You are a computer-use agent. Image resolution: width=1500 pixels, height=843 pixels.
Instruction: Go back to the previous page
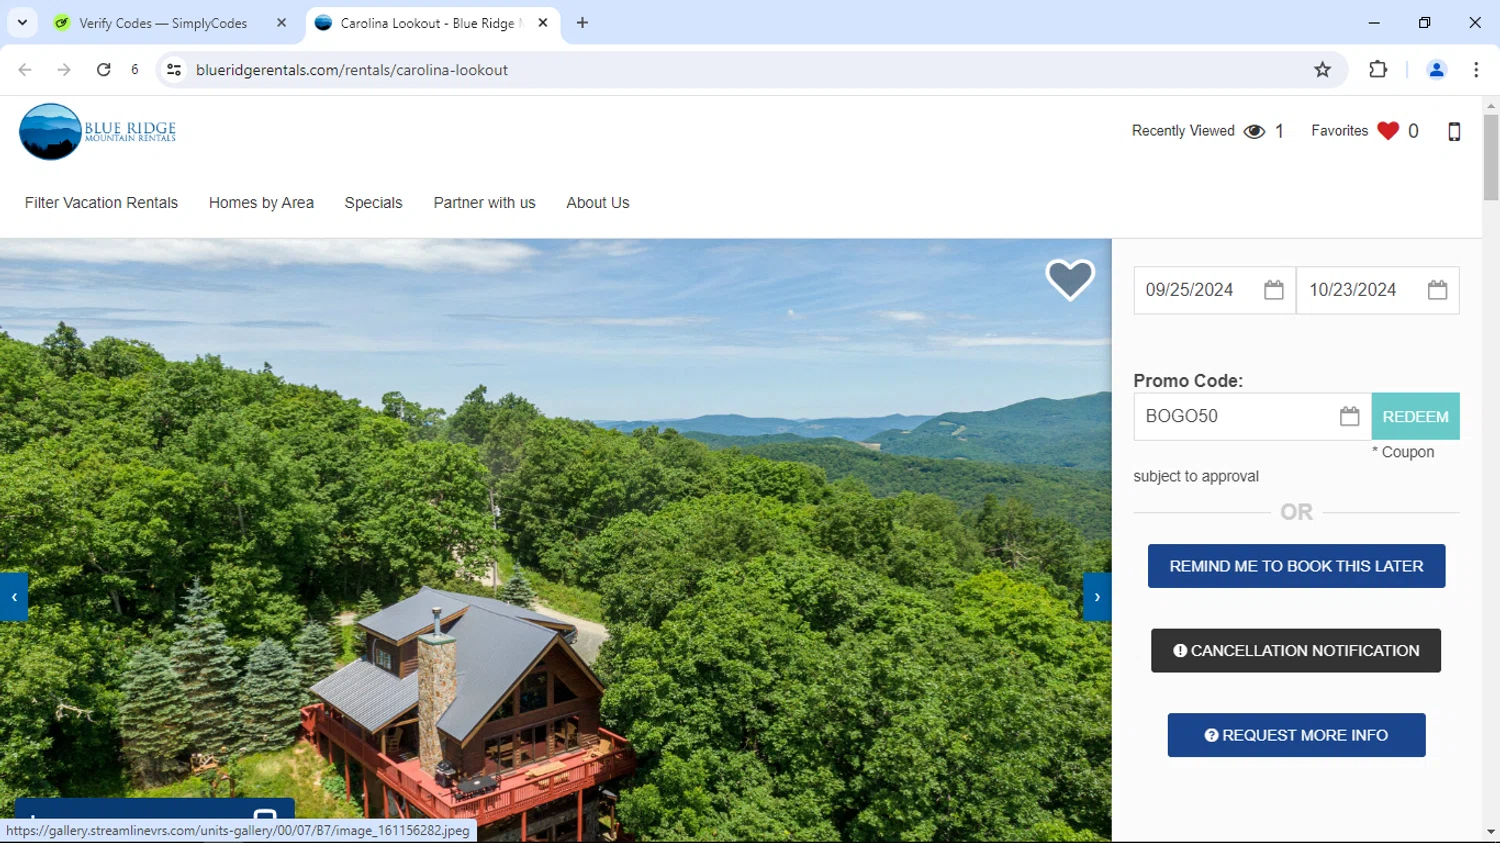pyautogui.click(x=25, y=70)
